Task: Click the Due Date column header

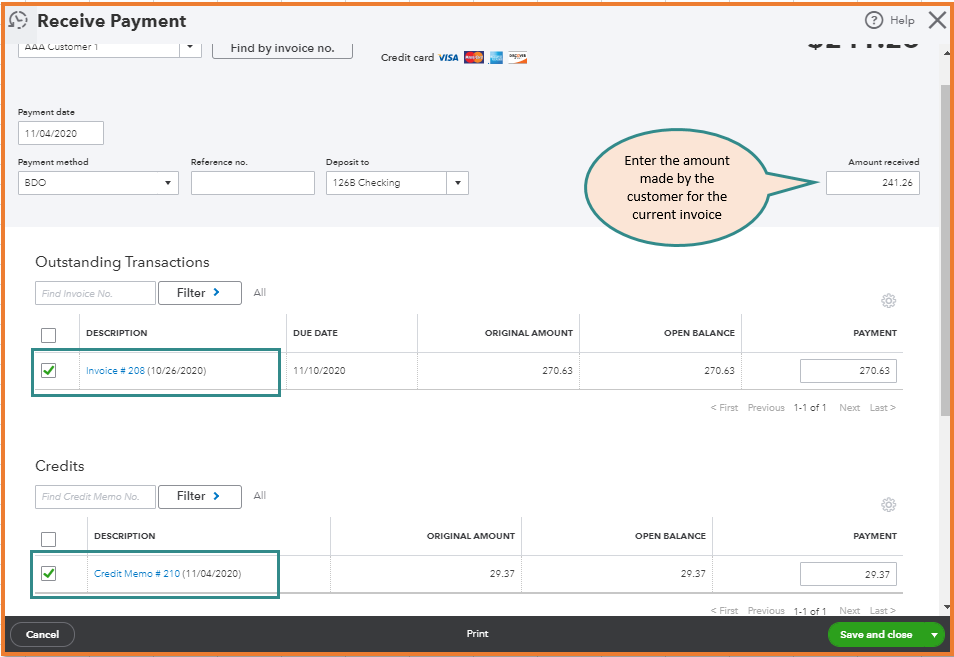Action: (315, 333)
